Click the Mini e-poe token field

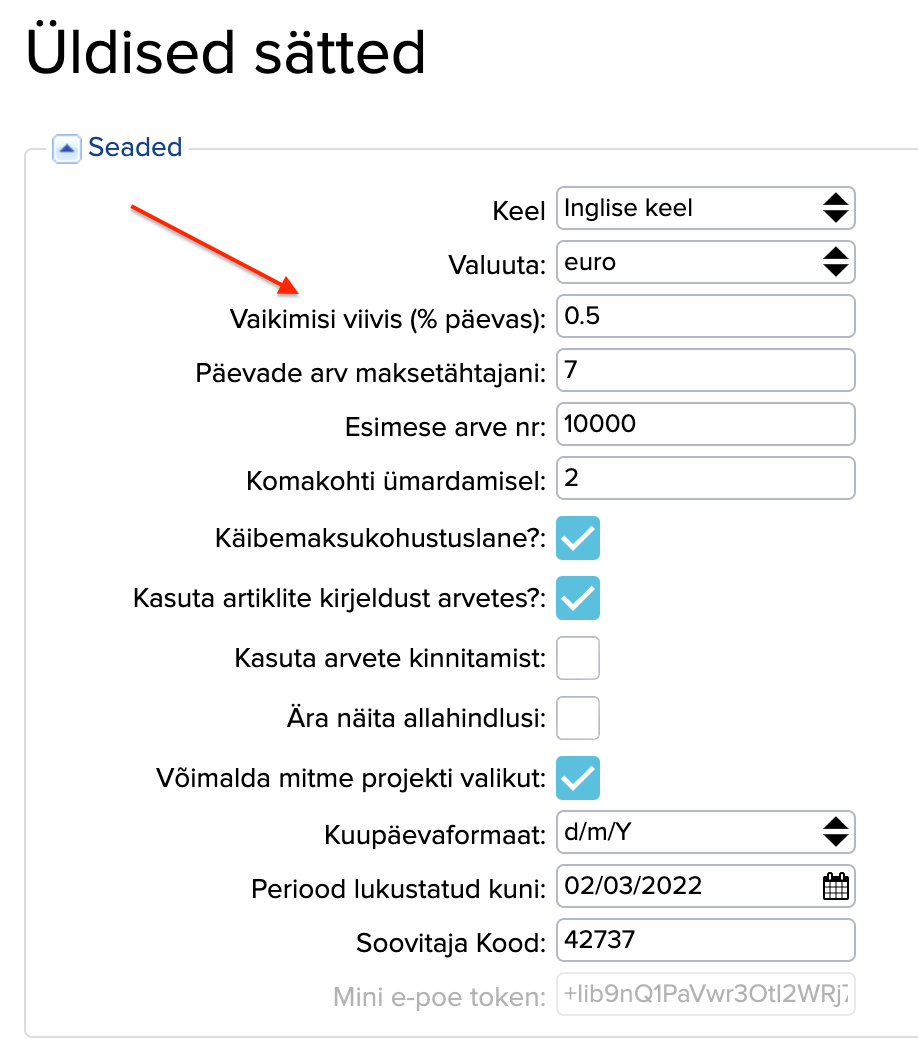click(x=705, y=995)
